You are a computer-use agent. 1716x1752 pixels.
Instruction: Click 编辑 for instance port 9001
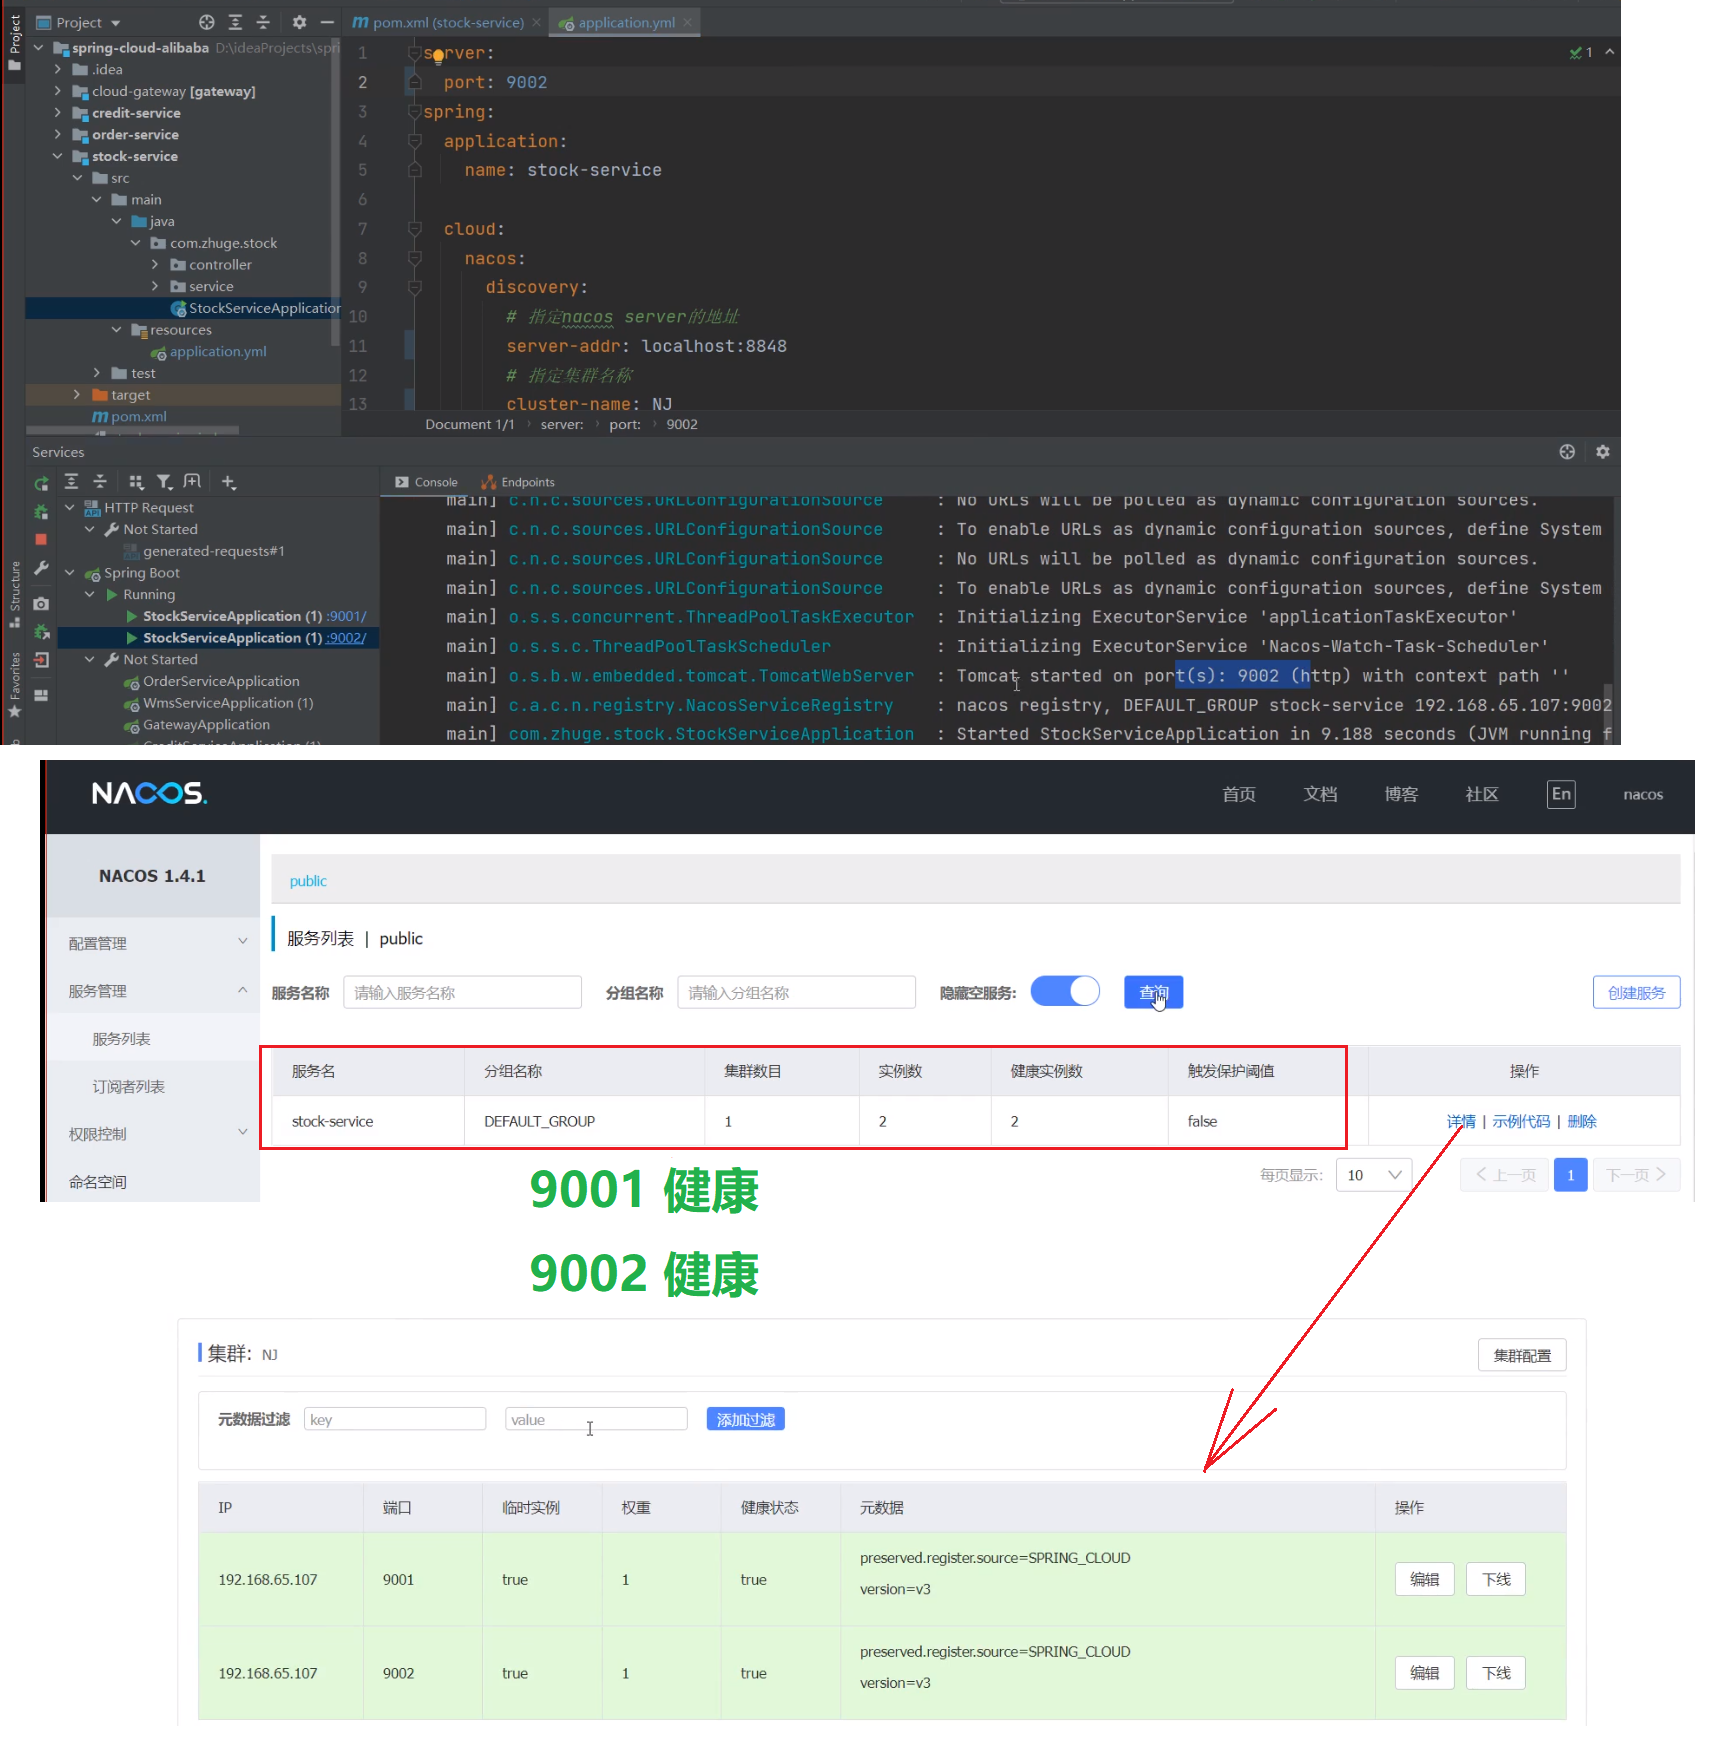pyautogui.click(x=1424, y=1579)
